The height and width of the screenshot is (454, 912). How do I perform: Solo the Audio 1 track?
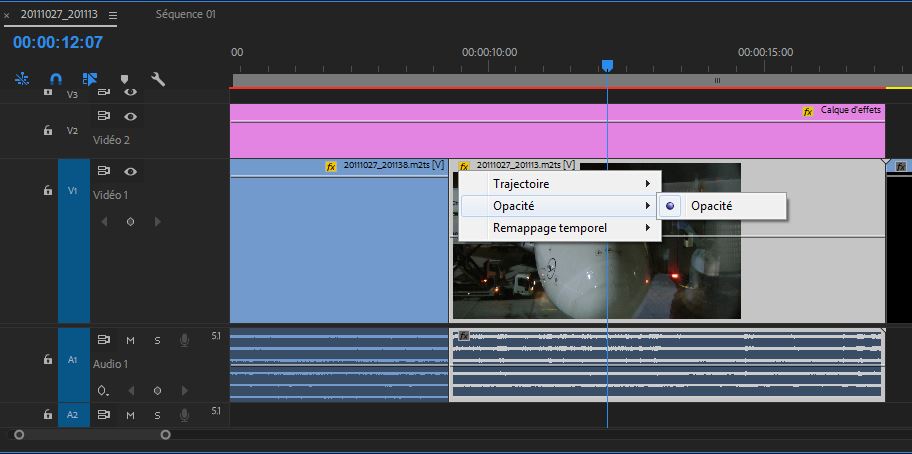pos(157,341)
